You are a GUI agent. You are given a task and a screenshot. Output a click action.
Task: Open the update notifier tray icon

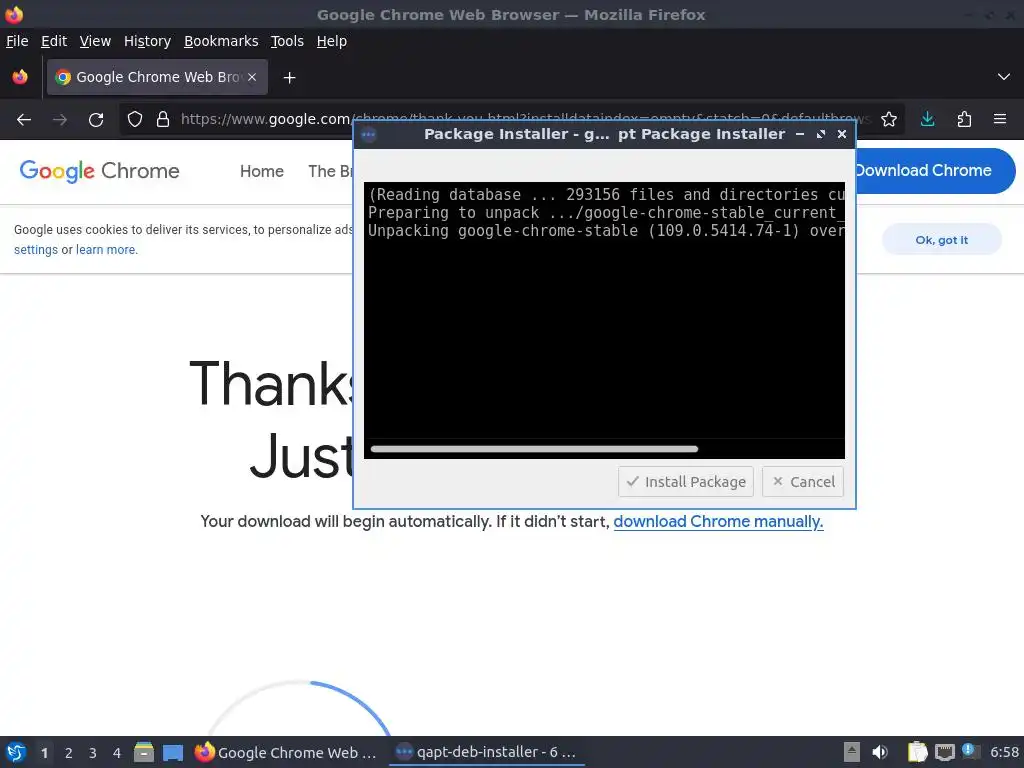tap(971, 752)
